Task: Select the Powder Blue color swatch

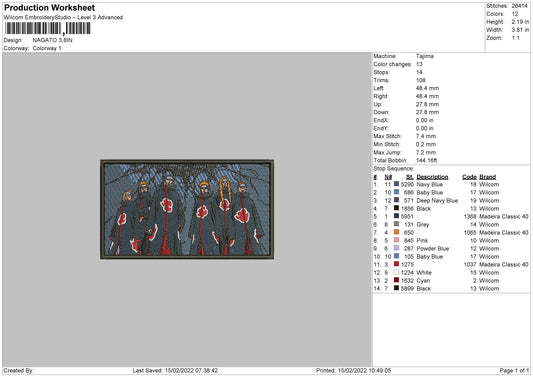Action: 396,248
